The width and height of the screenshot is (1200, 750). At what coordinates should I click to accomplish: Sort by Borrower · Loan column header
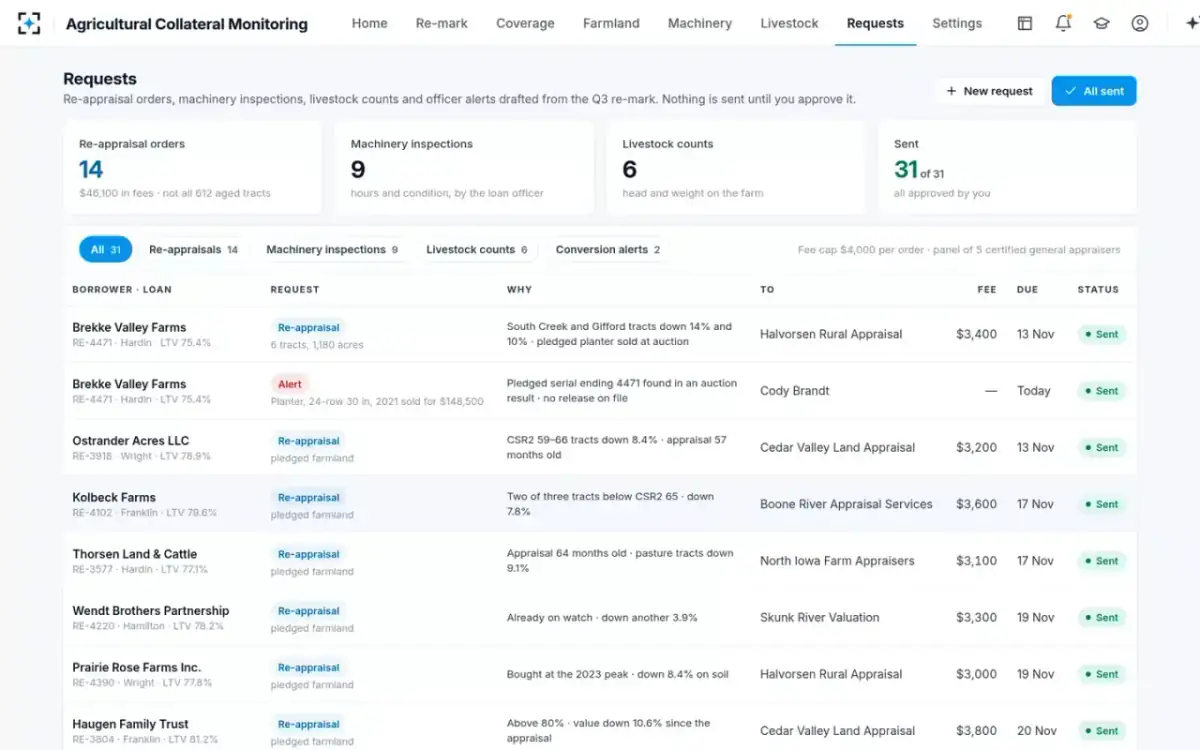point(121,290)
